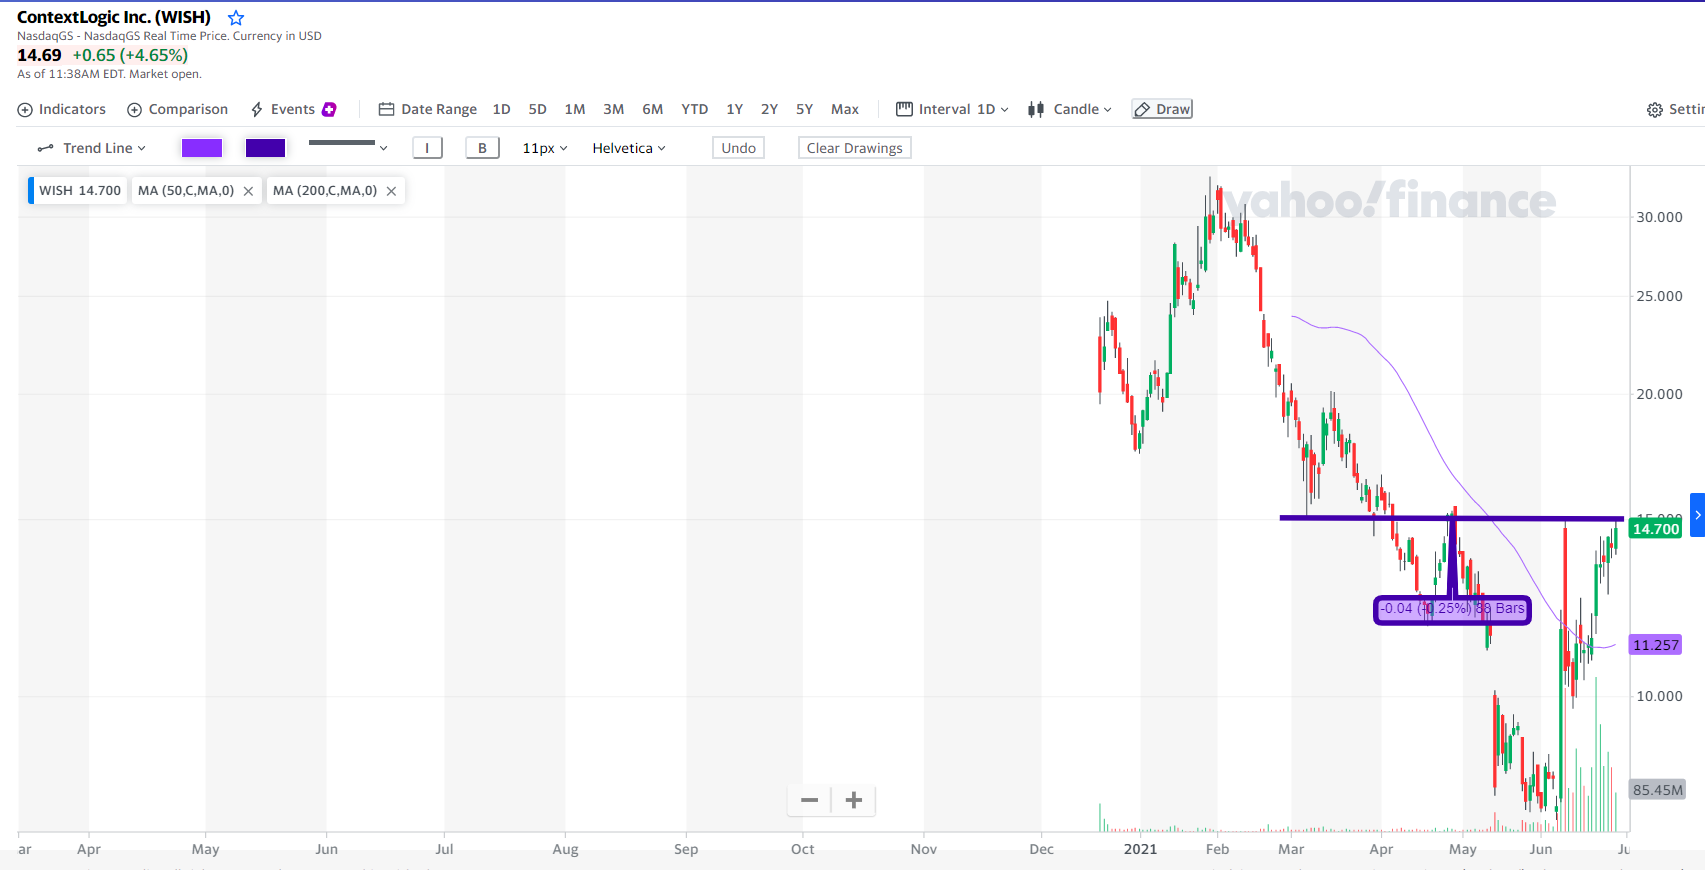Select the 6M date range
The height and width of the screenshot is (870, 1705).
[x=652, y=109]
